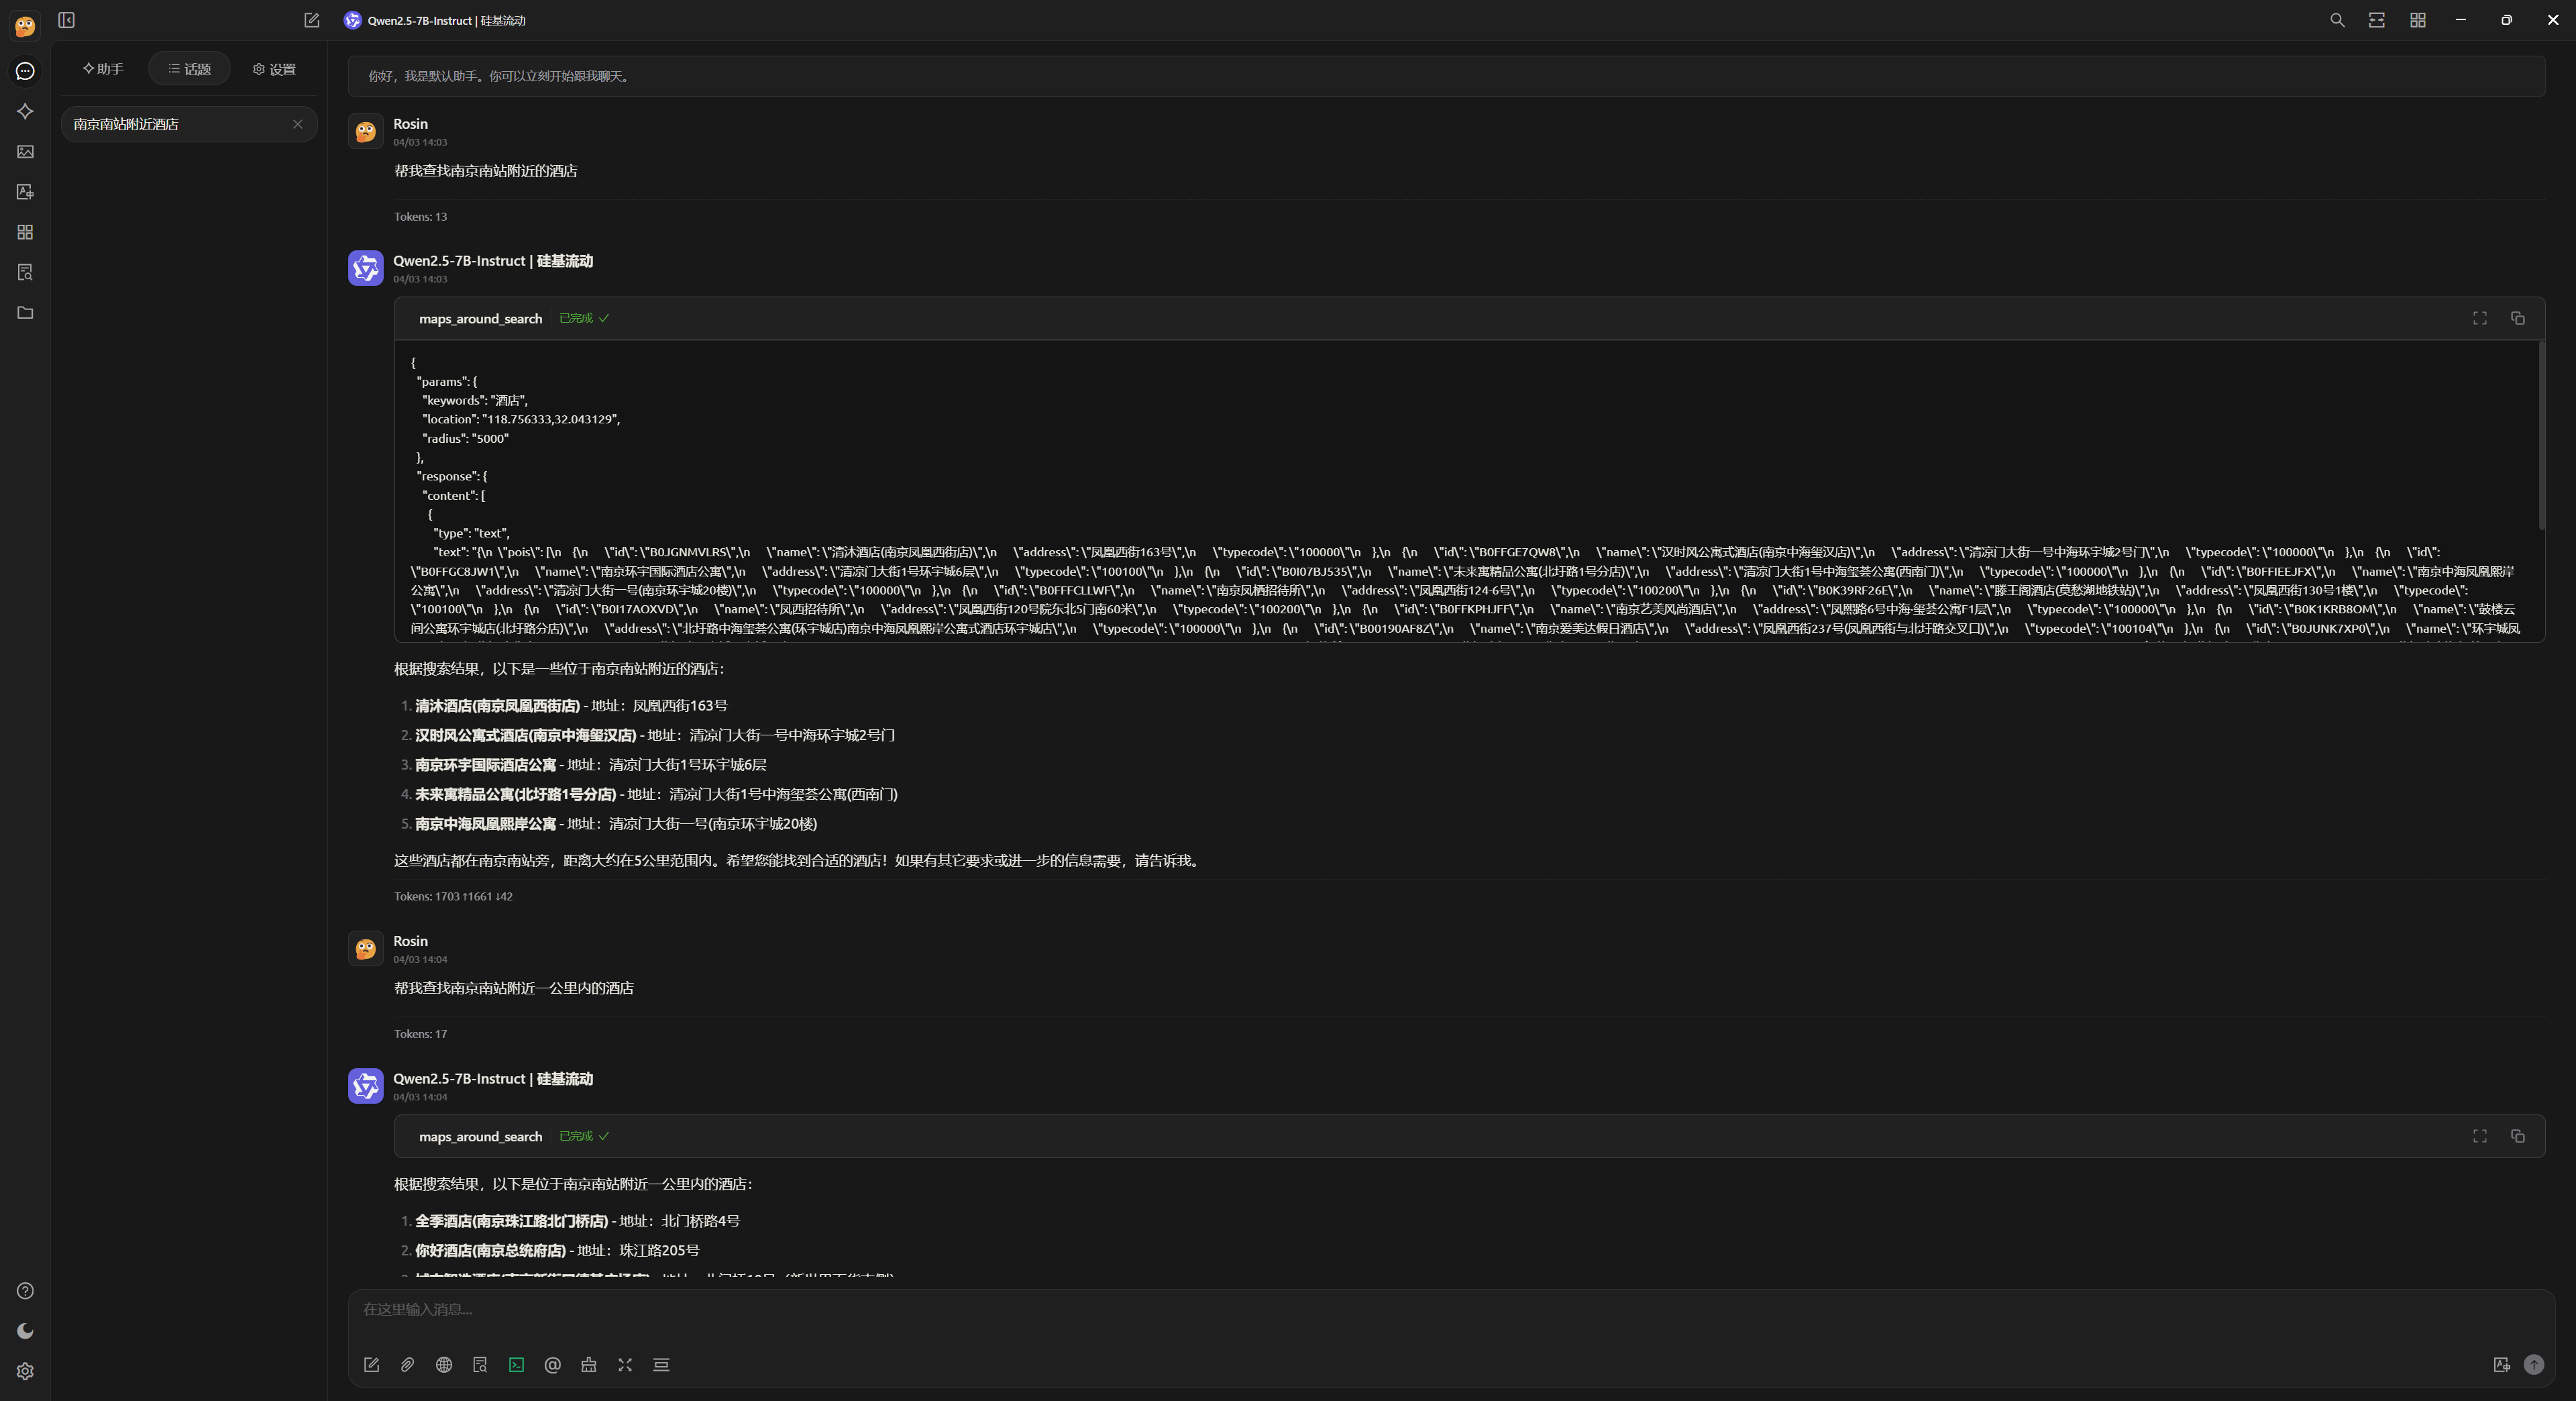
Task: Clear messages with the broom icon
Action: (x=589, y=1365)
